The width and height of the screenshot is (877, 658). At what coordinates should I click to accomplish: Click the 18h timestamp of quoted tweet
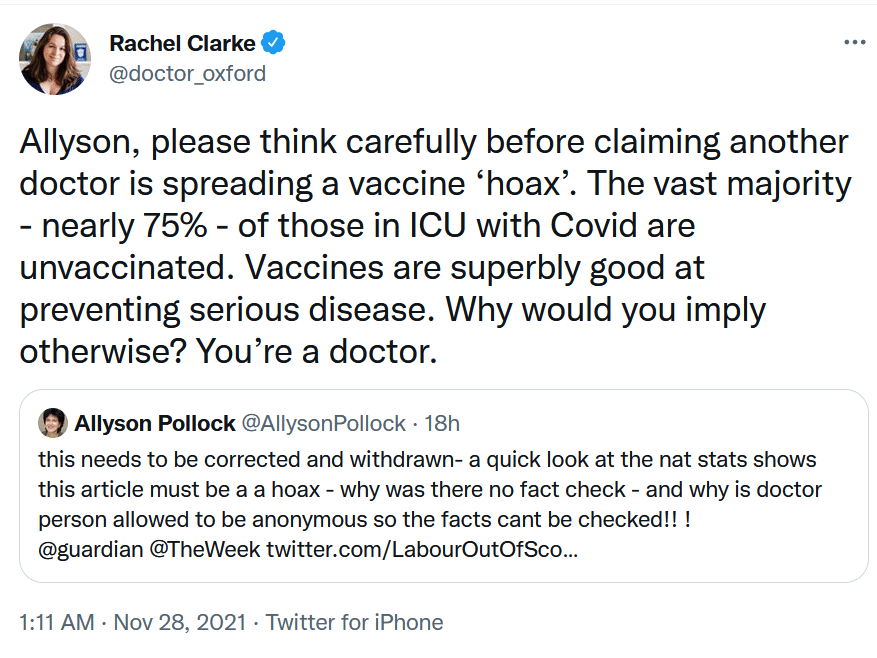tap(442, 424)
